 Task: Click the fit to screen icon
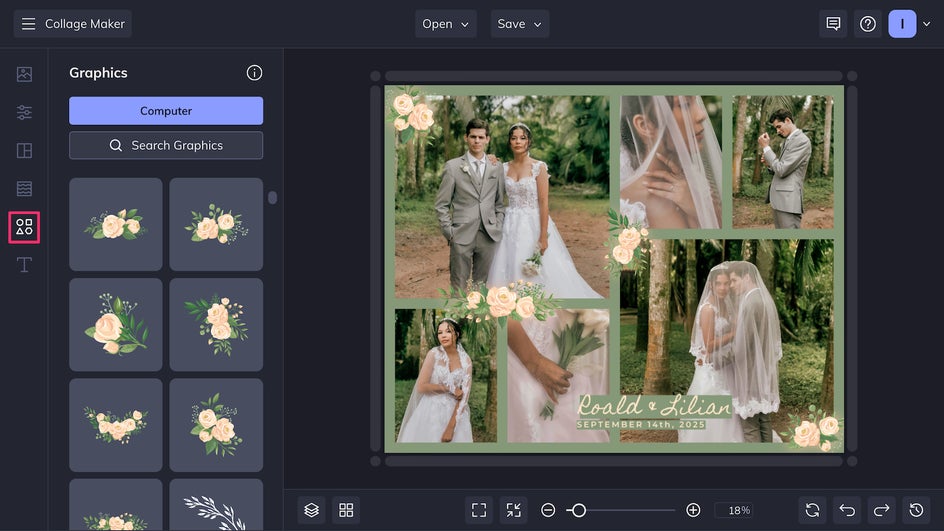click(479, 511)
